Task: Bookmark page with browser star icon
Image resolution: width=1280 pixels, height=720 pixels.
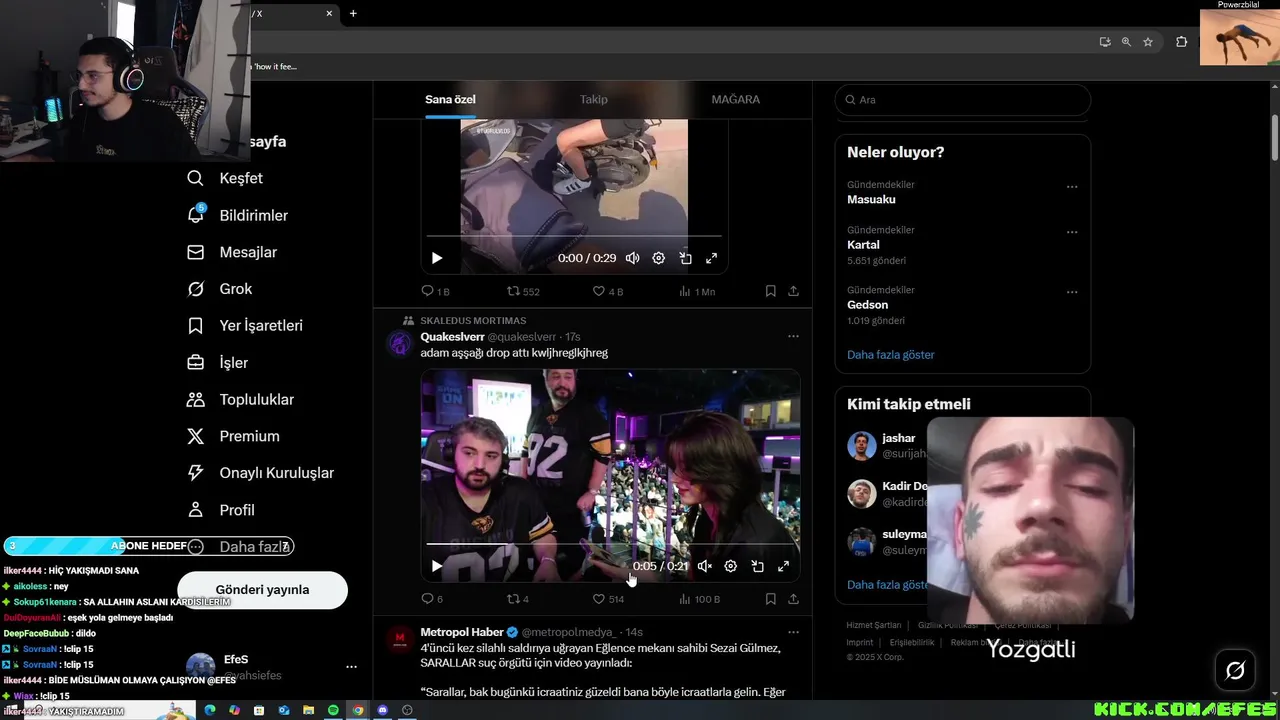Action: point(1148,42)
